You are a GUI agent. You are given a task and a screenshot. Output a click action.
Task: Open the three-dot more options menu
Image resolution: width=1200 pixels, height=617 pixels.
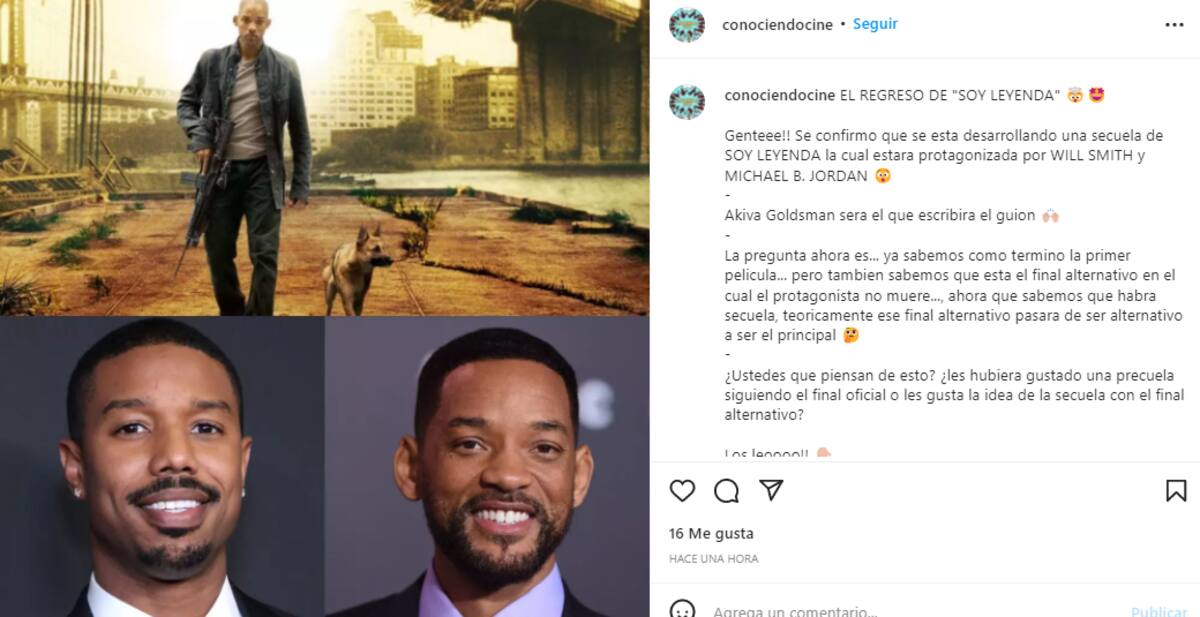coord(1175,25)
